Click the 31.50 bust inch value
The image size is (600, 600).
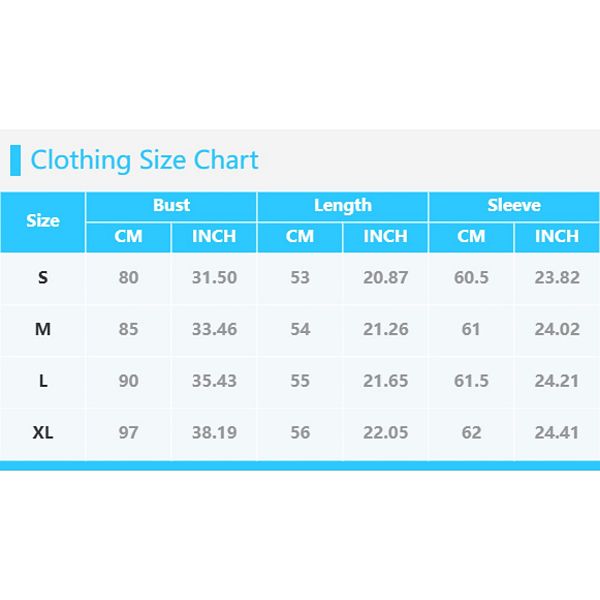click(x=214, y=278)
